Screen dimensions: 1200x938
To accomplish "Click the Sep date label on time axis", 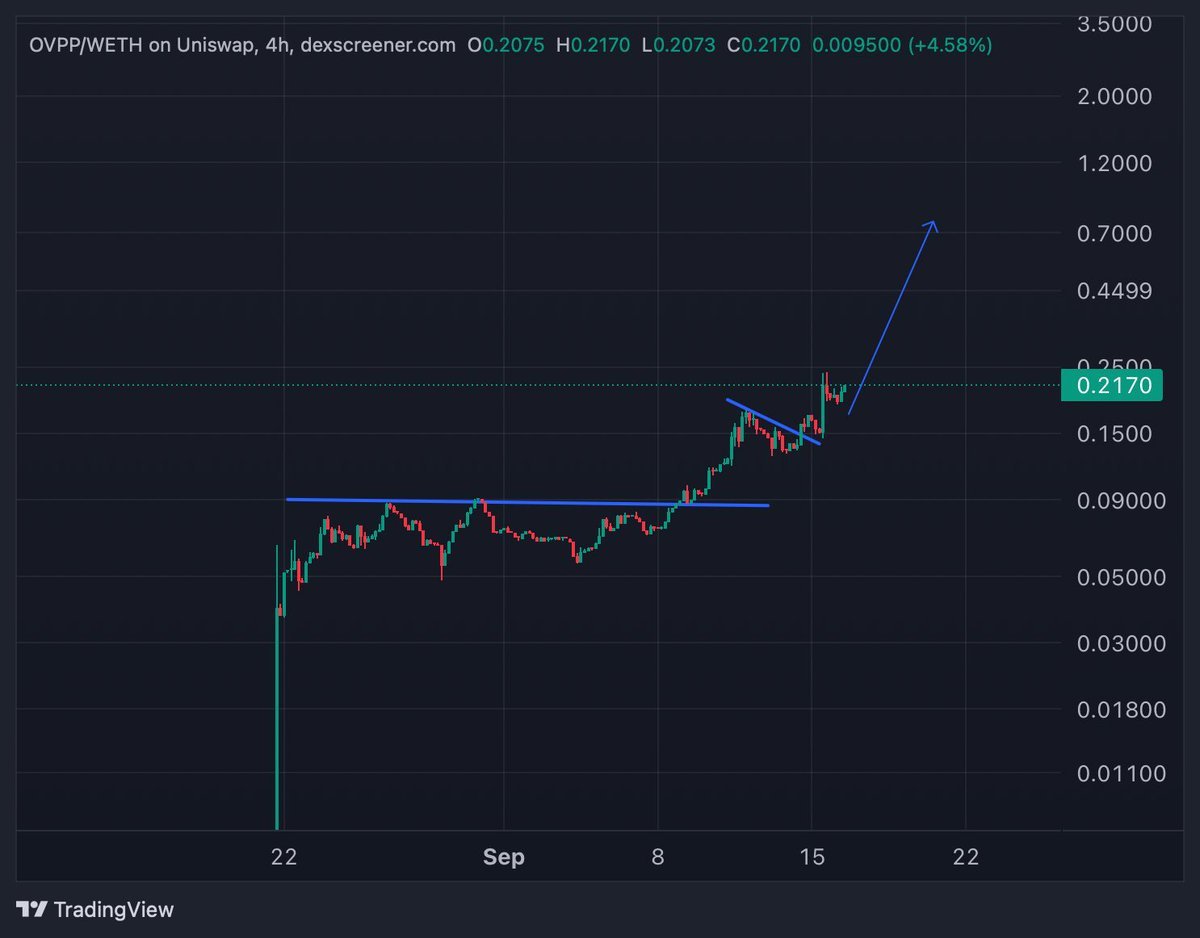I will [x=503, y=857].
